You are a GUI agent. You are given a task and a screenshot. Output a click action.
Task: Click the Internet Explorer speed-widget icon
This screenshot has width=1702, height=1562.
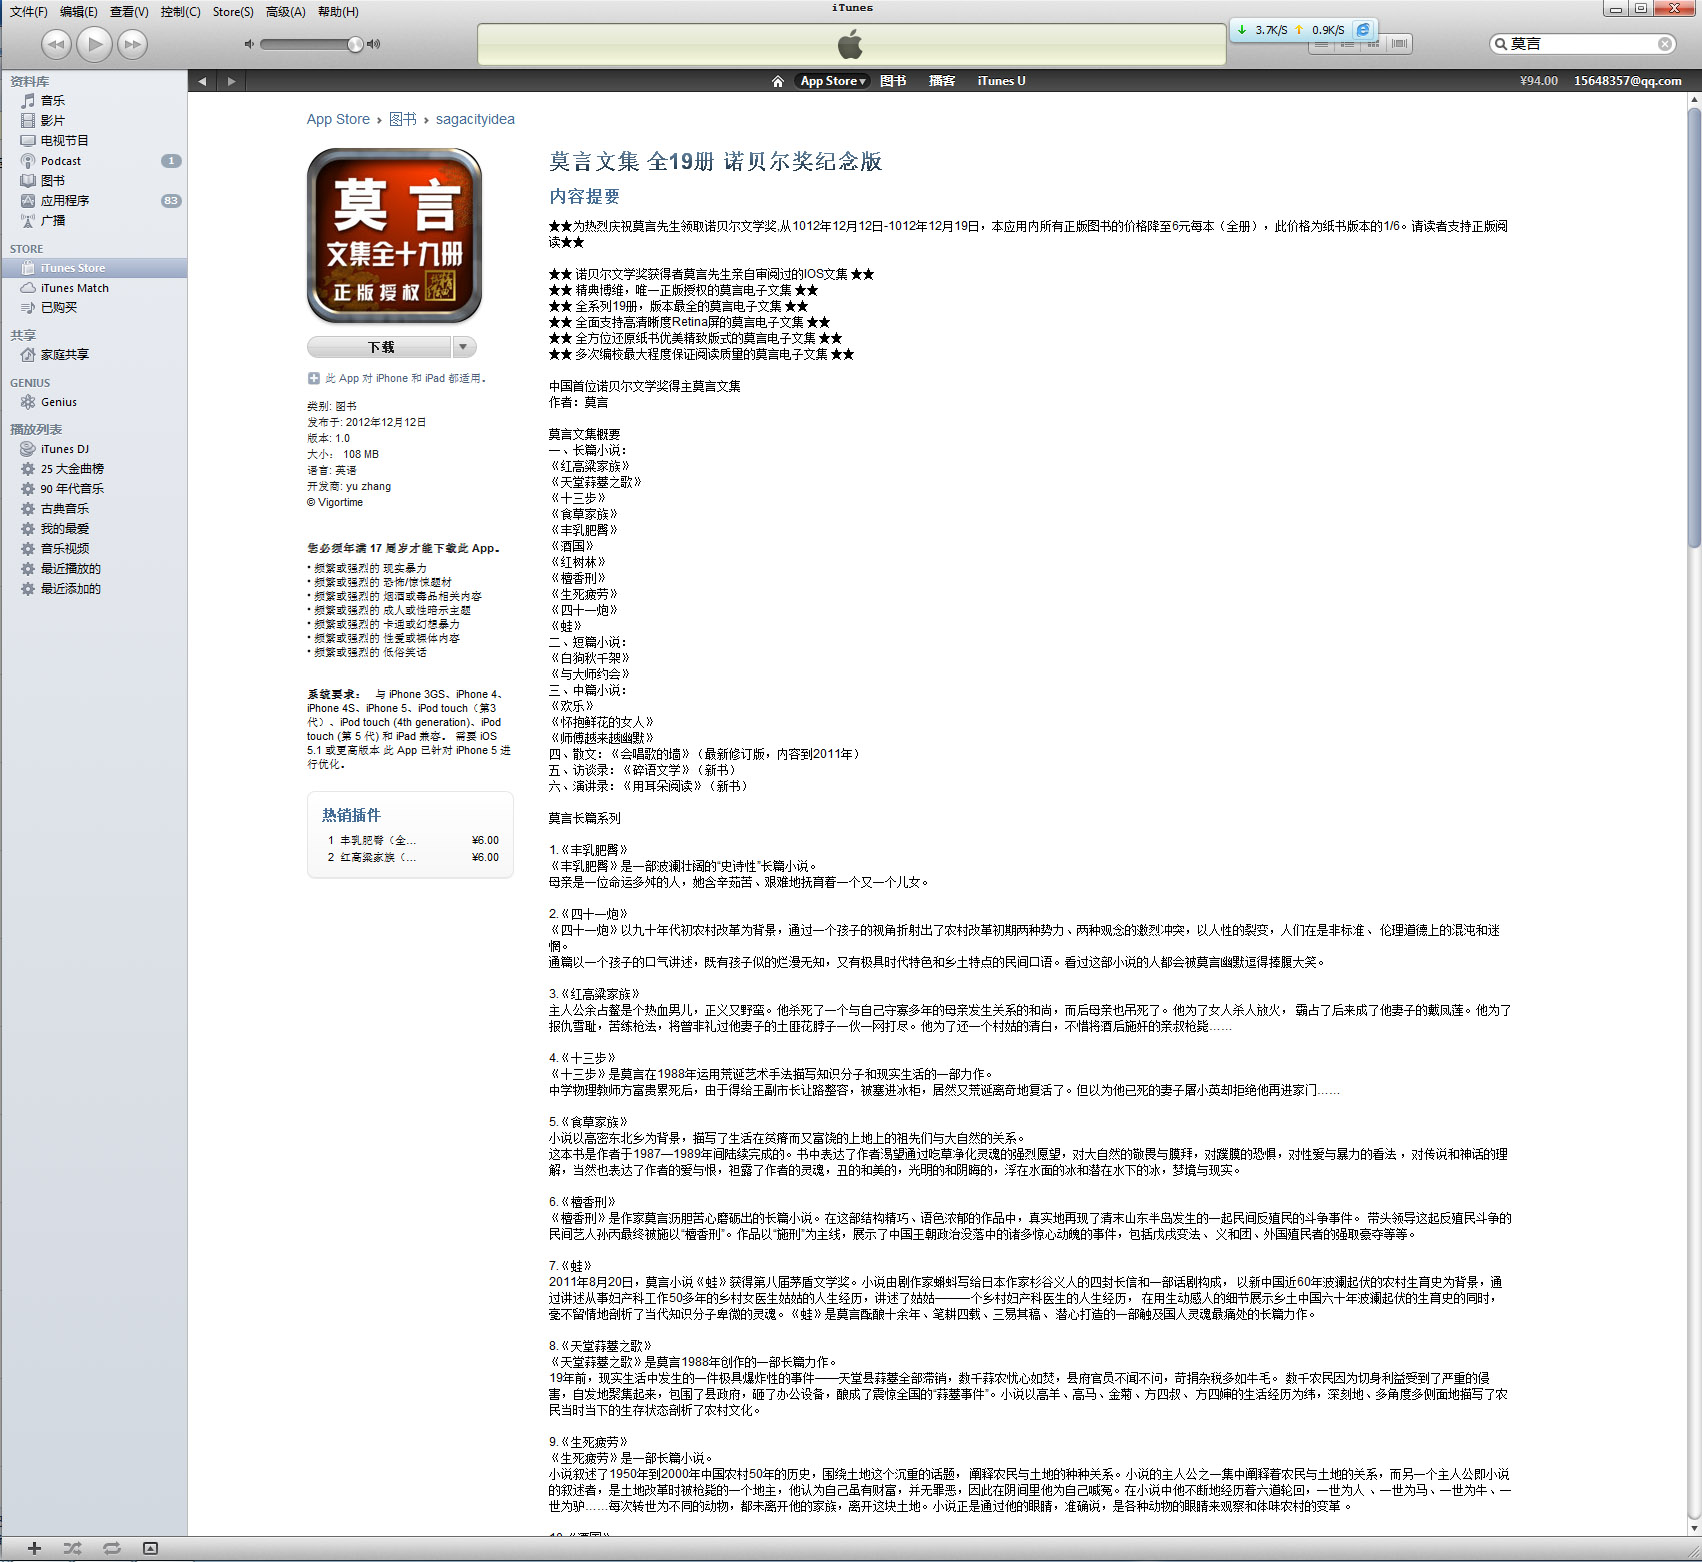[1363, 30]
